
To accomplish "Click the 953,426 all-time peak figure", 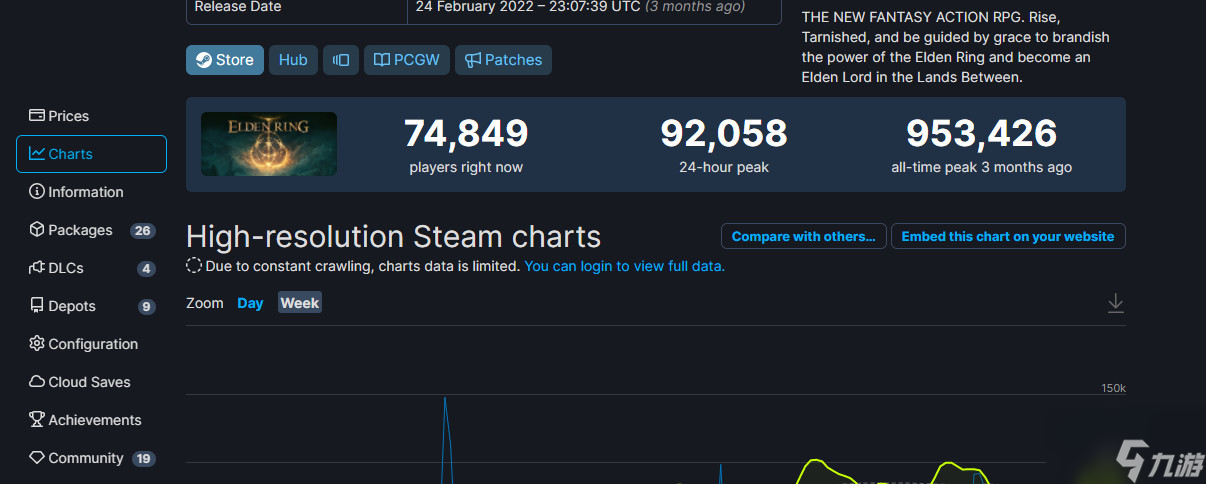I will [x=981, y=133].
